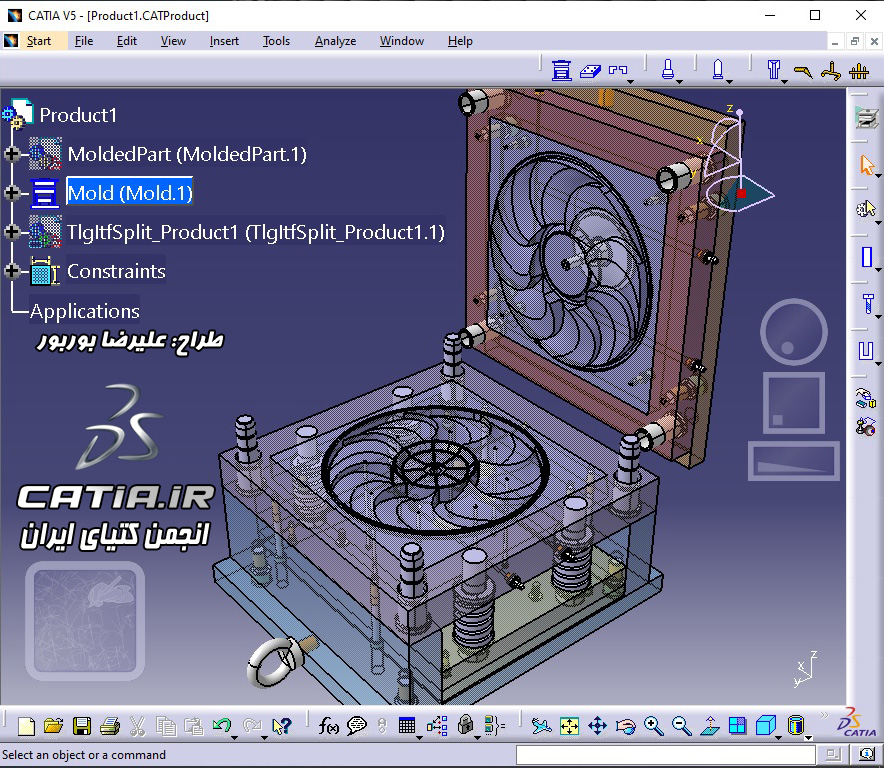
Task: Click the Open folder icon
Action: click(x=53, y=726)
